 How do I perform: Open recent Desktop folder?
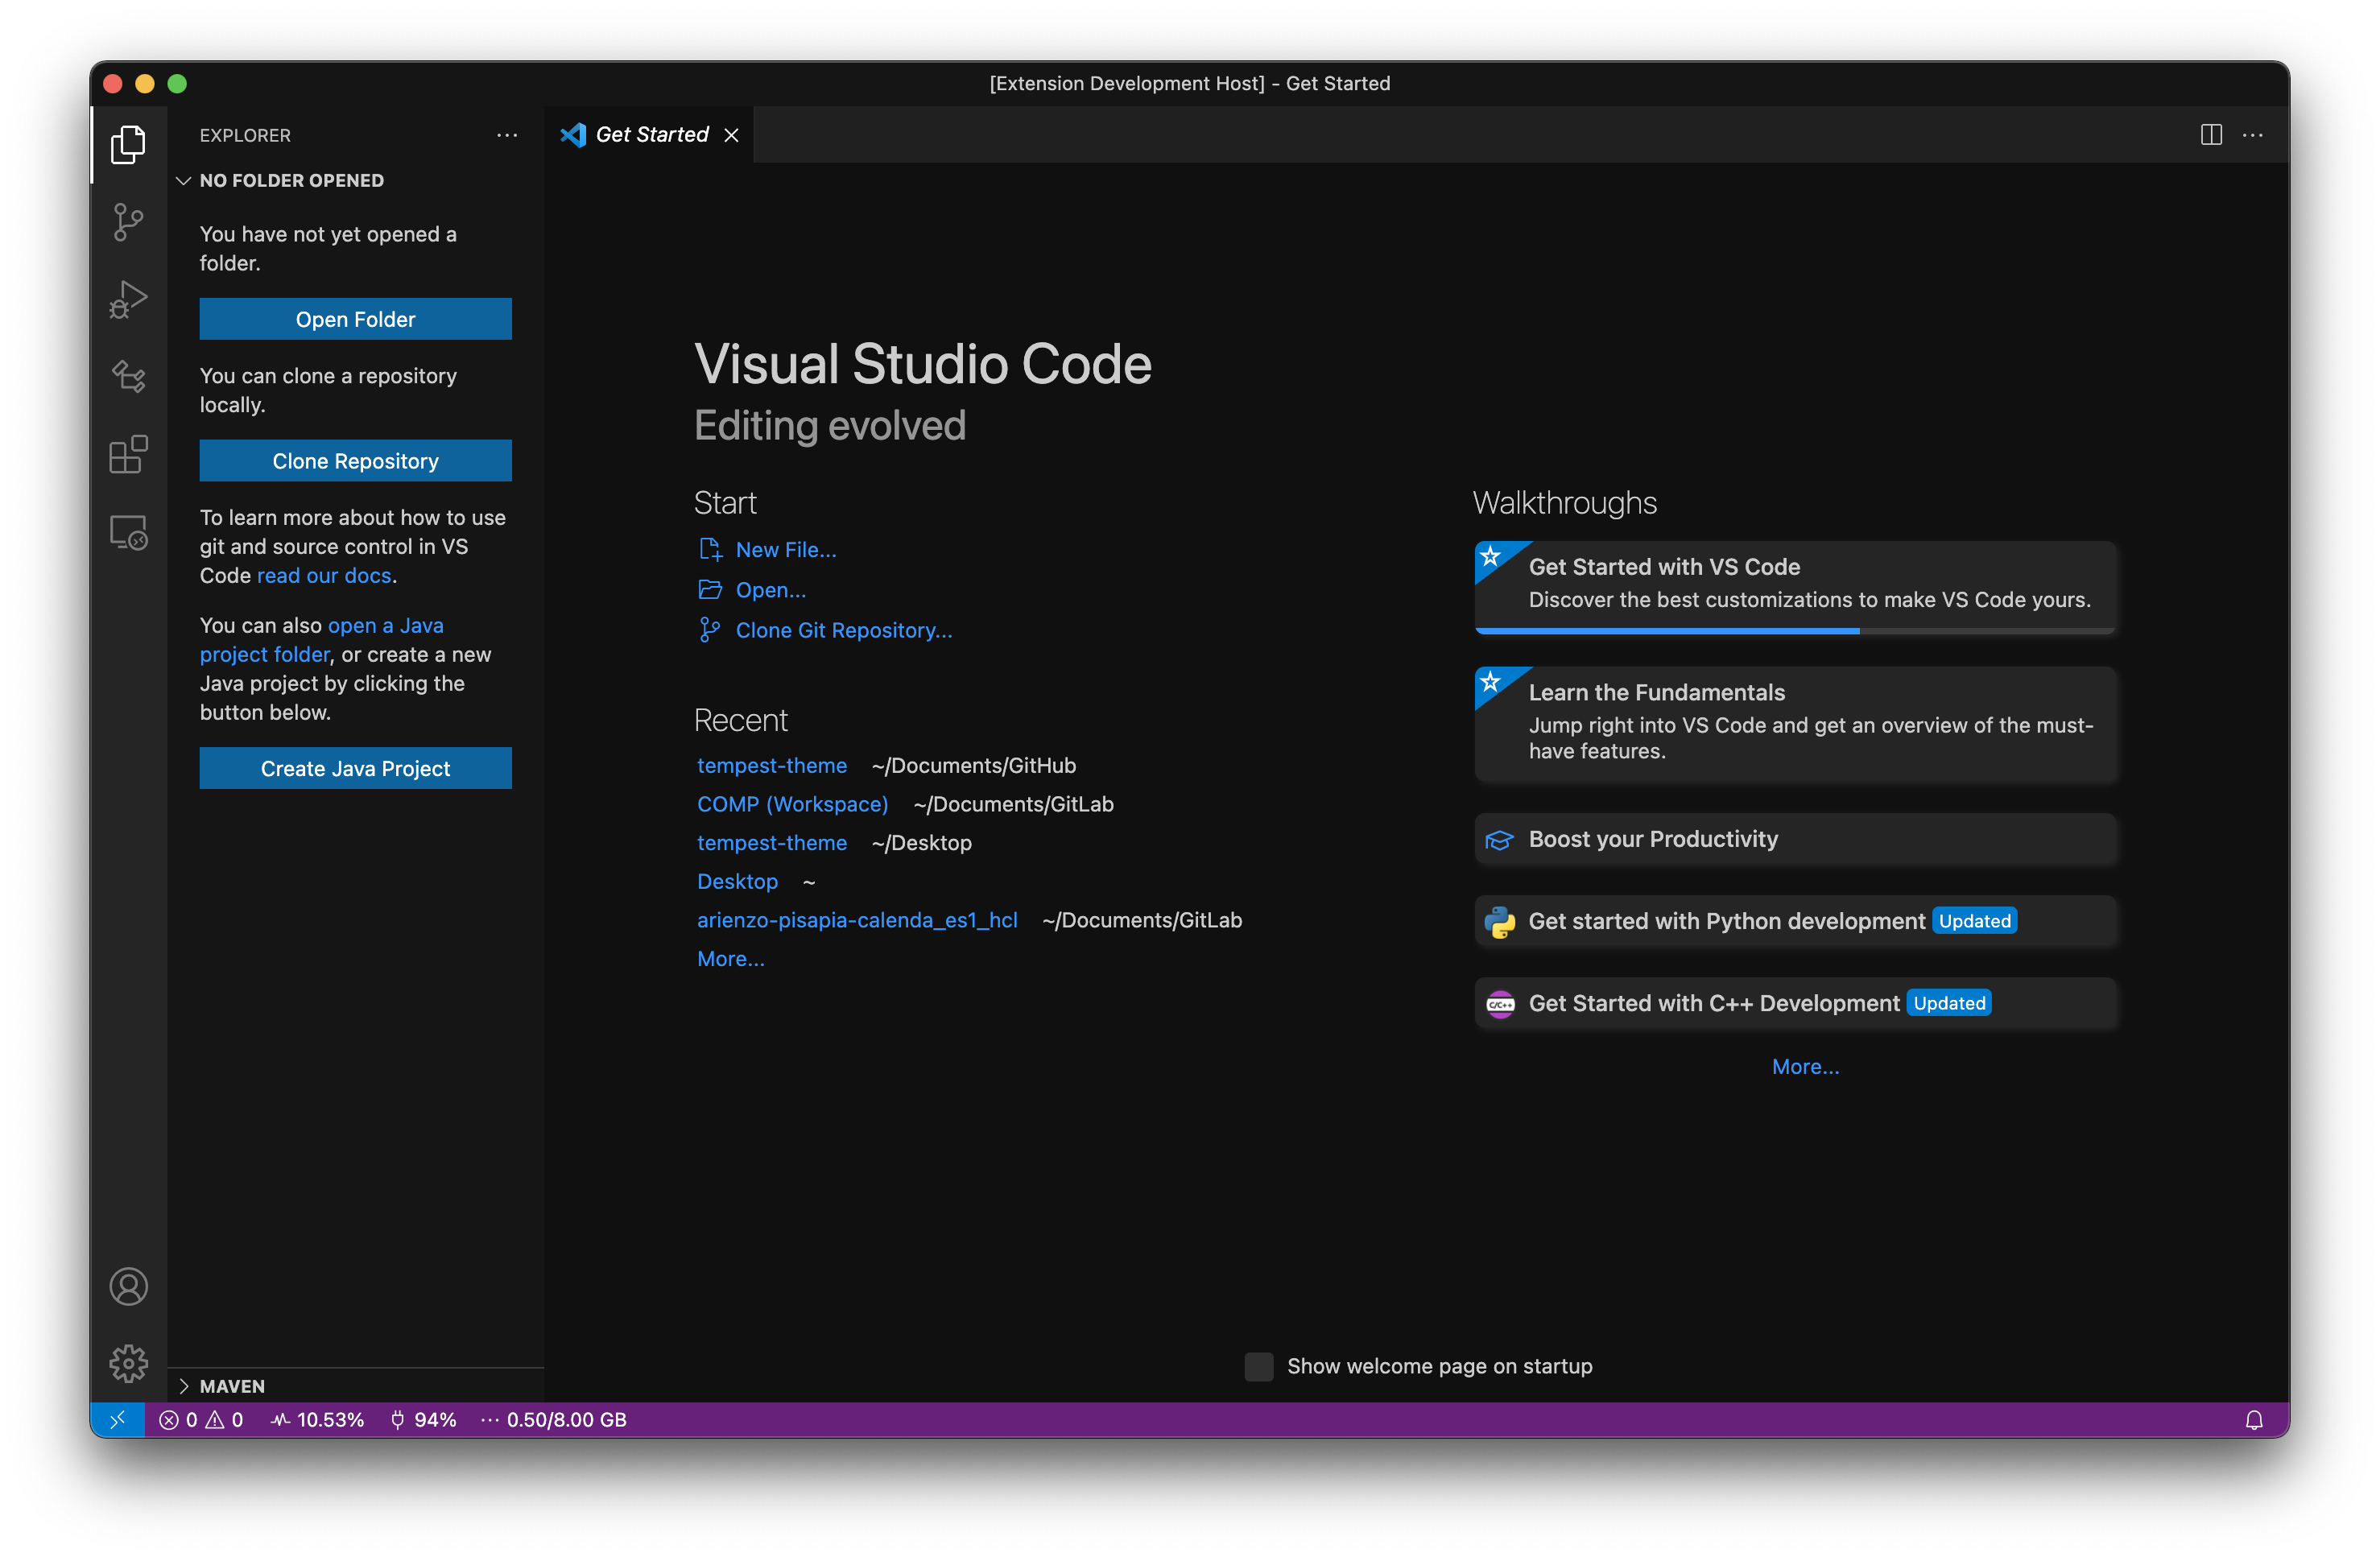click(738, 881)
